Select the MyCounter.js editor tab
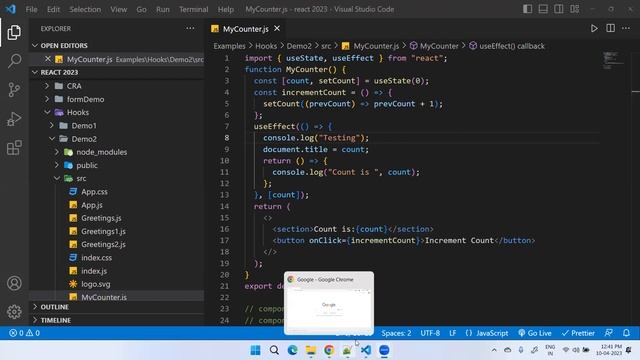Viewport: 640px width, 360px height. (x=245, y=29)
